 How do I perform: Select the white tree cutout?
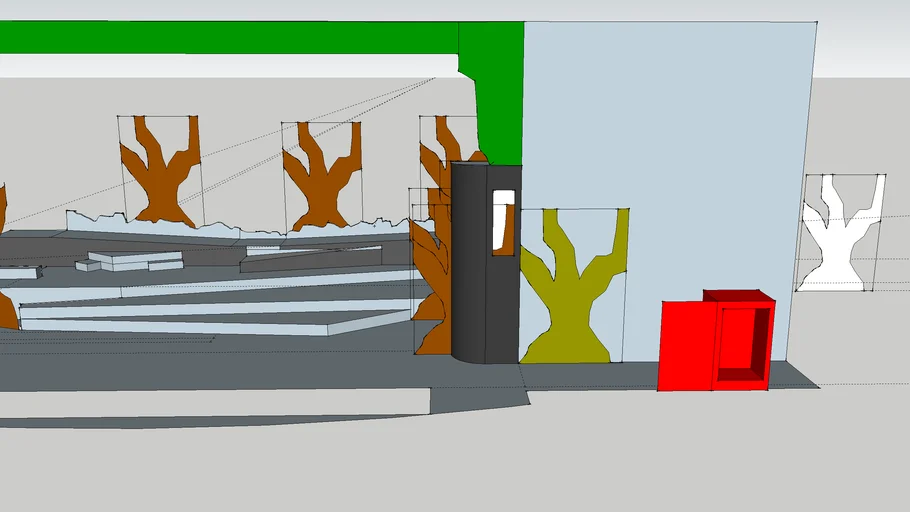click(840, 232)
